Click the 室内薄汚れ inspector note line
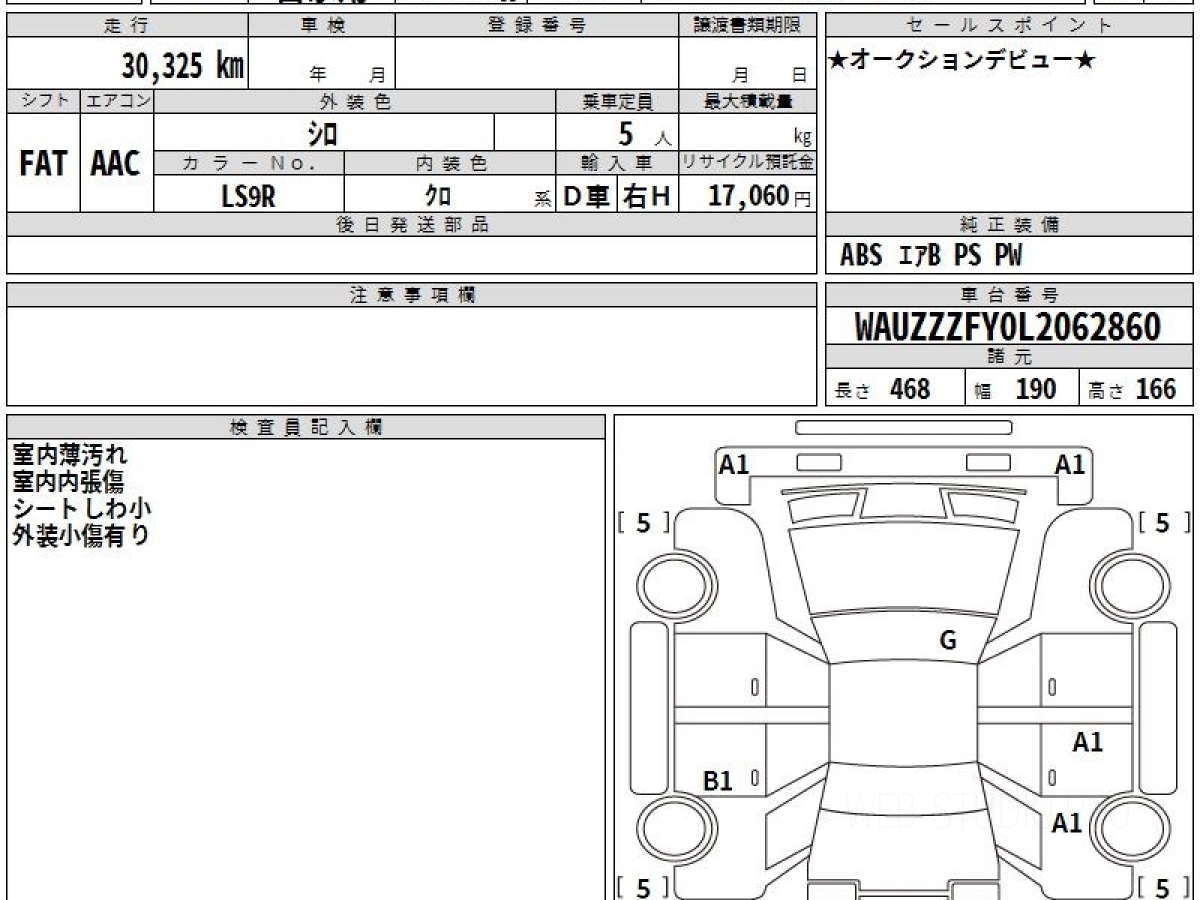 click(x=70, y=455)
